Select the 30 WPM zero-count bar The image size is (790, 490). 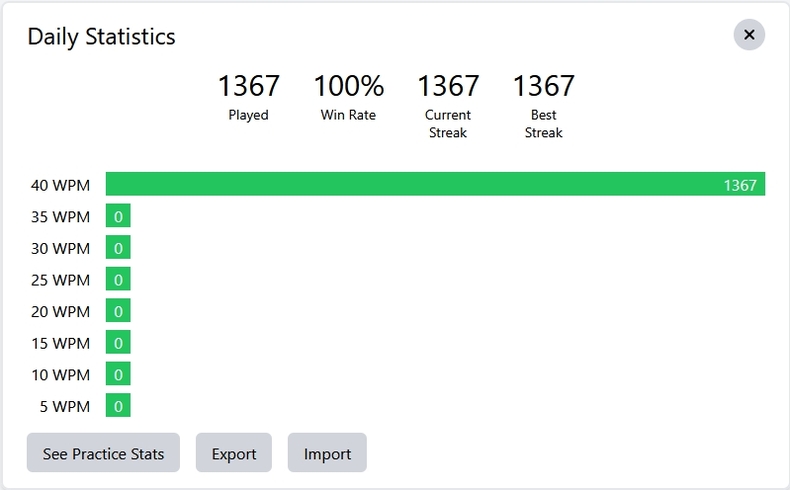coord(118,248)
